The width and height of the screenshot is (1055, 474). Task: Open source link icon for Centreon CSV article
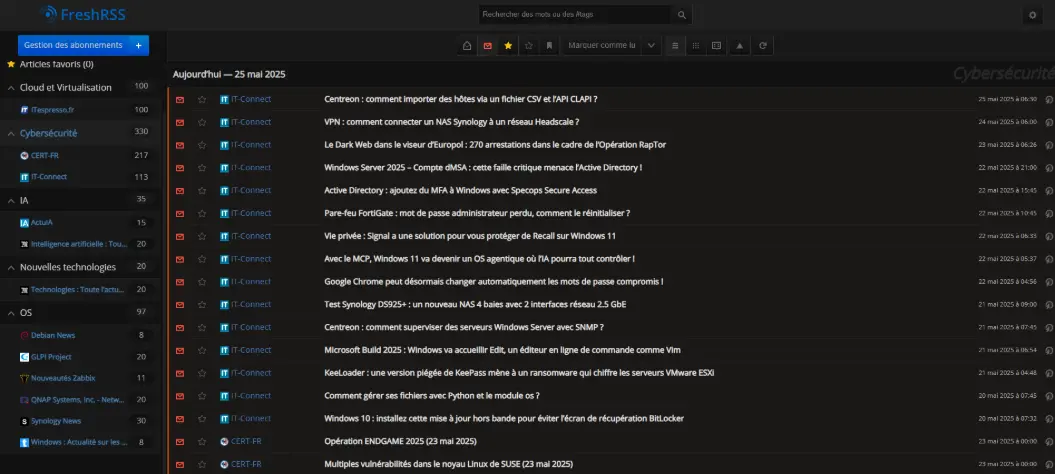click(x=1049, y=100)
